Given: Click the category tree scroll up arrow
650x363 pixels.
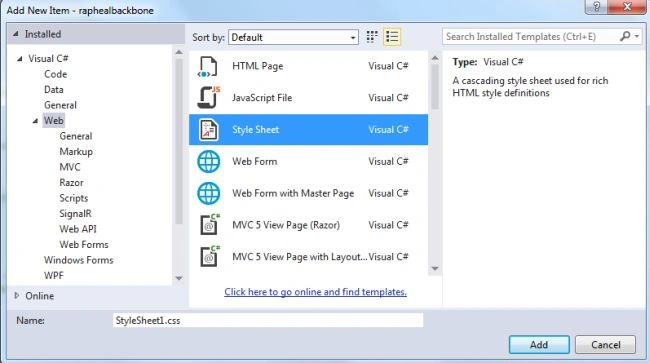Looking at the screenshot, I should click(x=179, y=52).
